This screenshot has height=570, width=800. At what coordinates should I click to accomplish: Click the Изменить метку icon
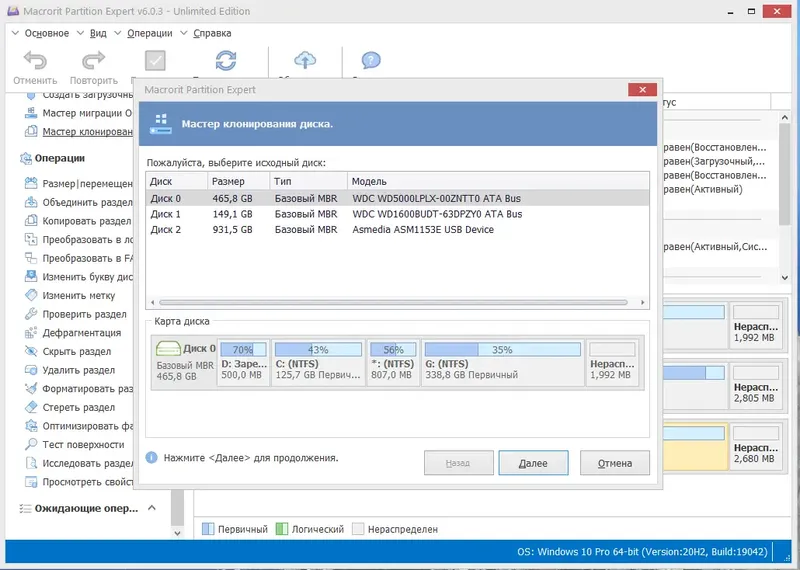[31, 295]
